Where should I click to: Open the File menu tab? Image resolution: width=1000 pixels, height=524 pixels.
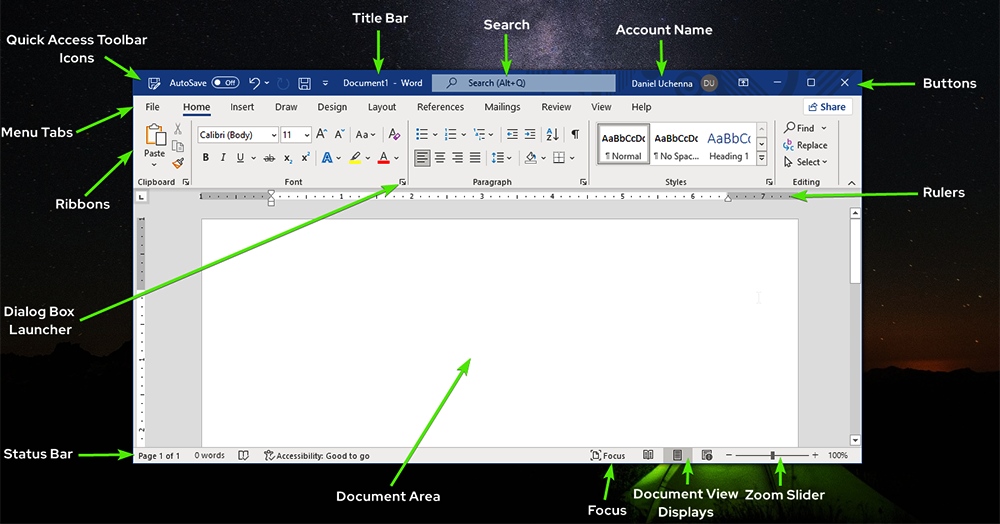pyautogui.click(x=152, y=107)
